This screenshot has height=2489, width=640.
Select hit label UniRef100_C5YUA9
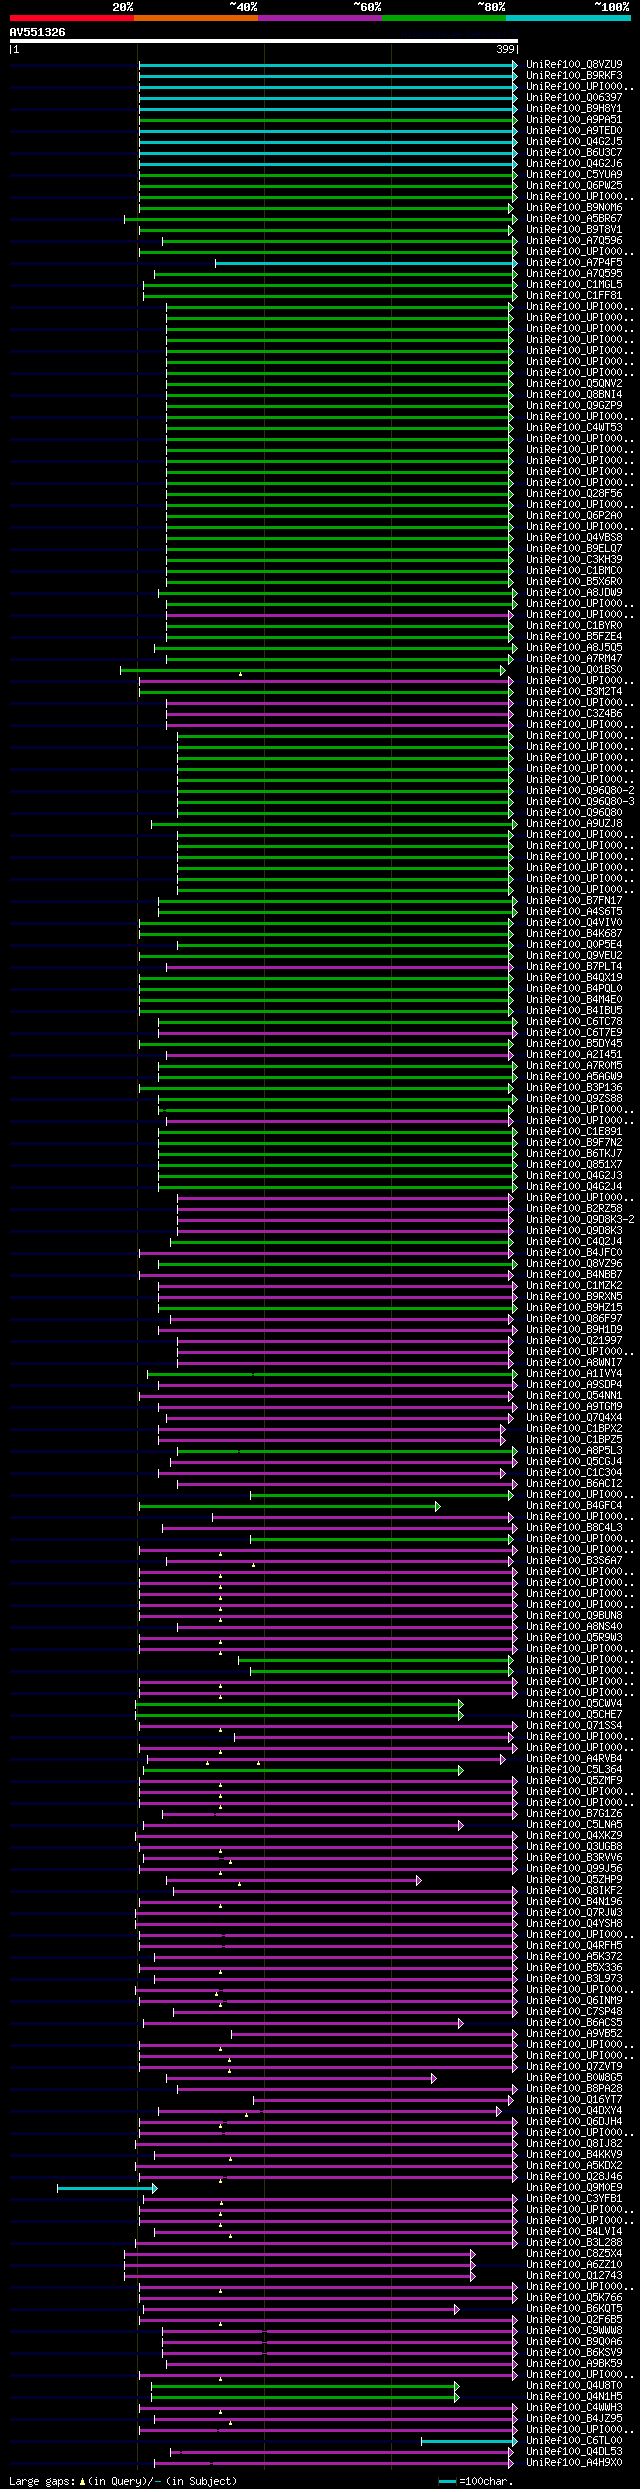point(574,175)
